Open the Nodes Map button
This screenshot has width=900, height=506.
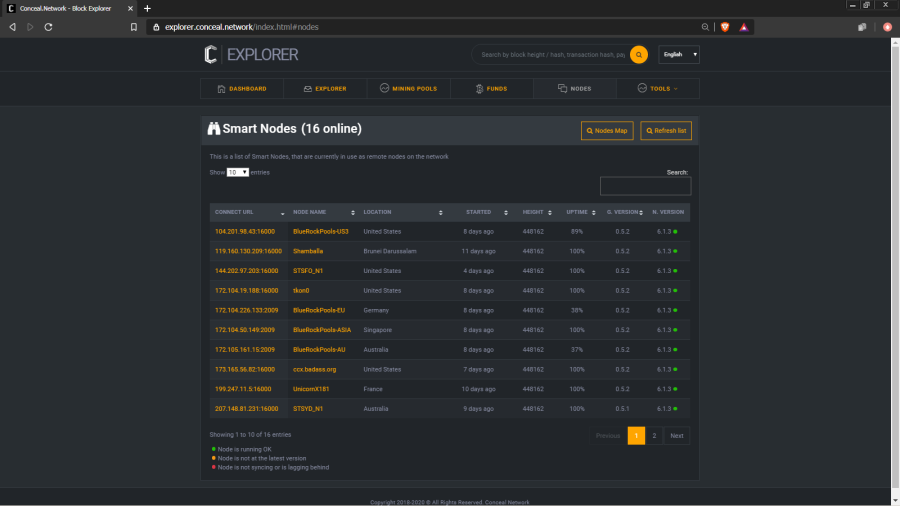pos(607,130)
